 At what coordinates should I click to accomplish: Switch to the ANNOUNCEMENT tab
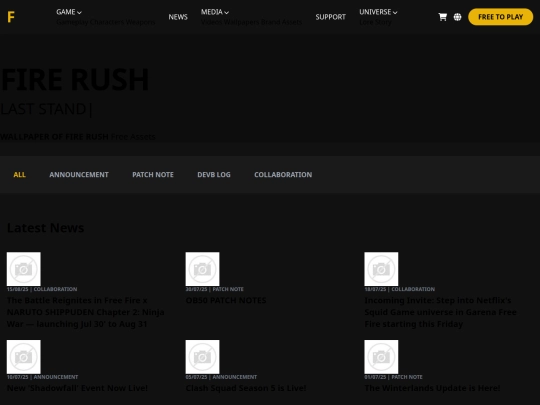click(79, 175)
